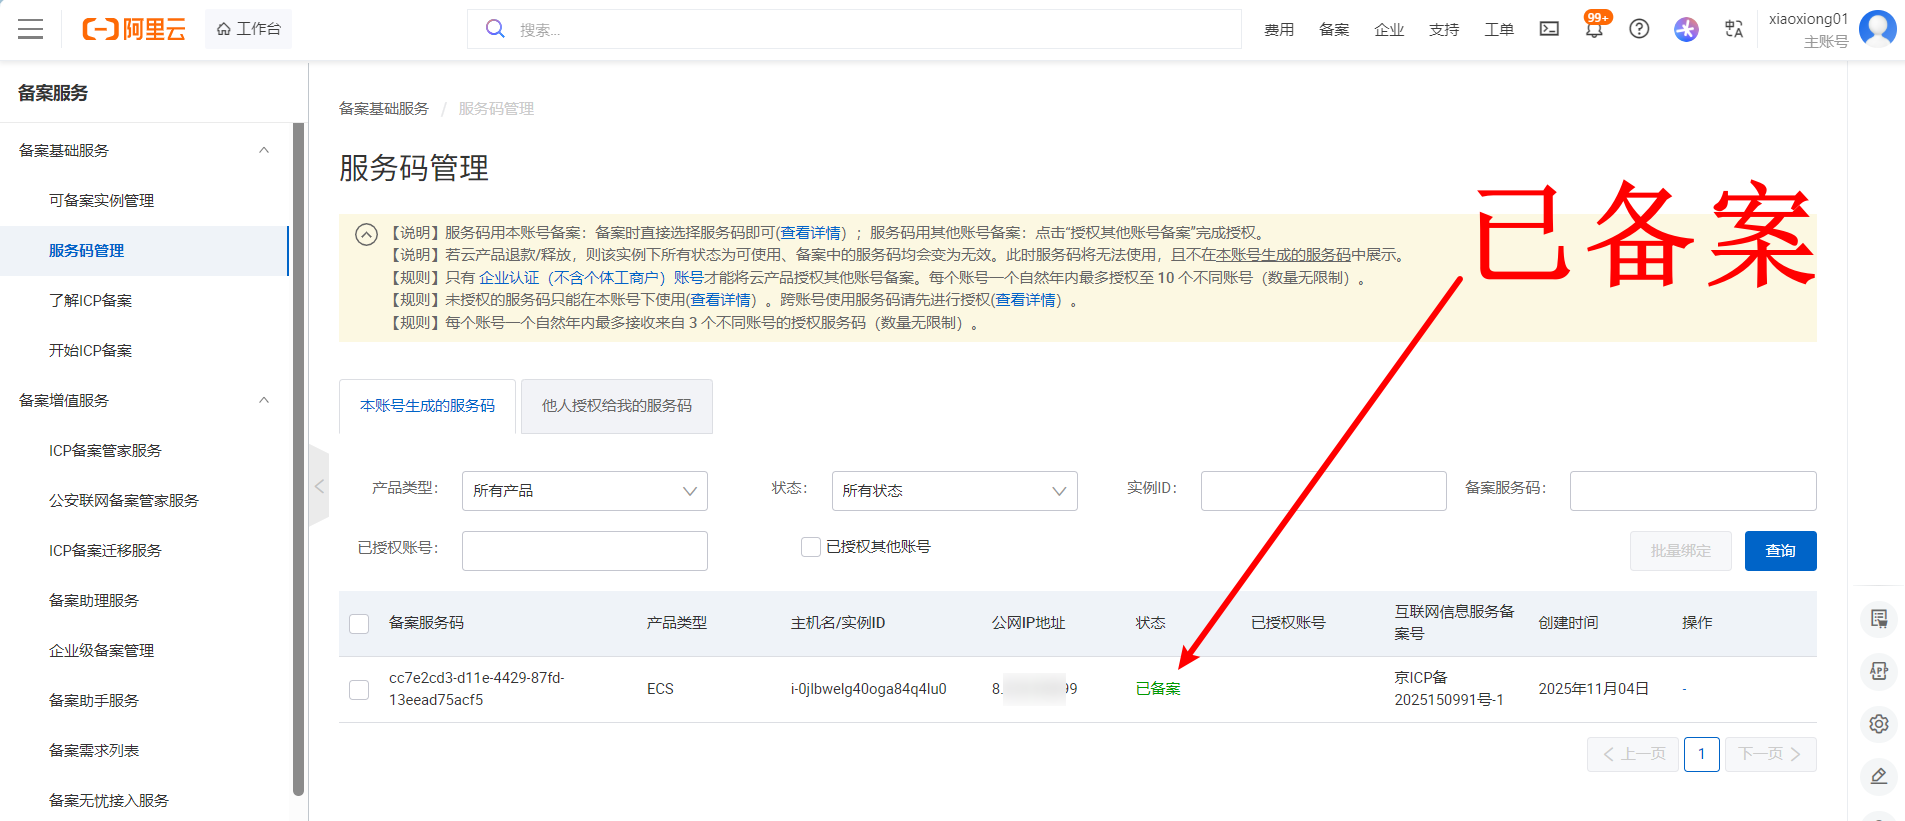Screen dimensions: 1905x821
Task: Switch language with translate icon
Action: 1734,29
